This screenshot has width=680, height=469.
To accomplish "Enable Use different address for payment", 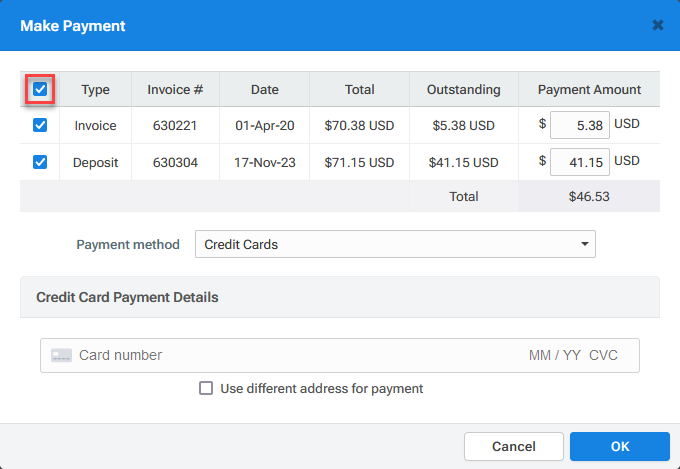I will coord(206,388).
